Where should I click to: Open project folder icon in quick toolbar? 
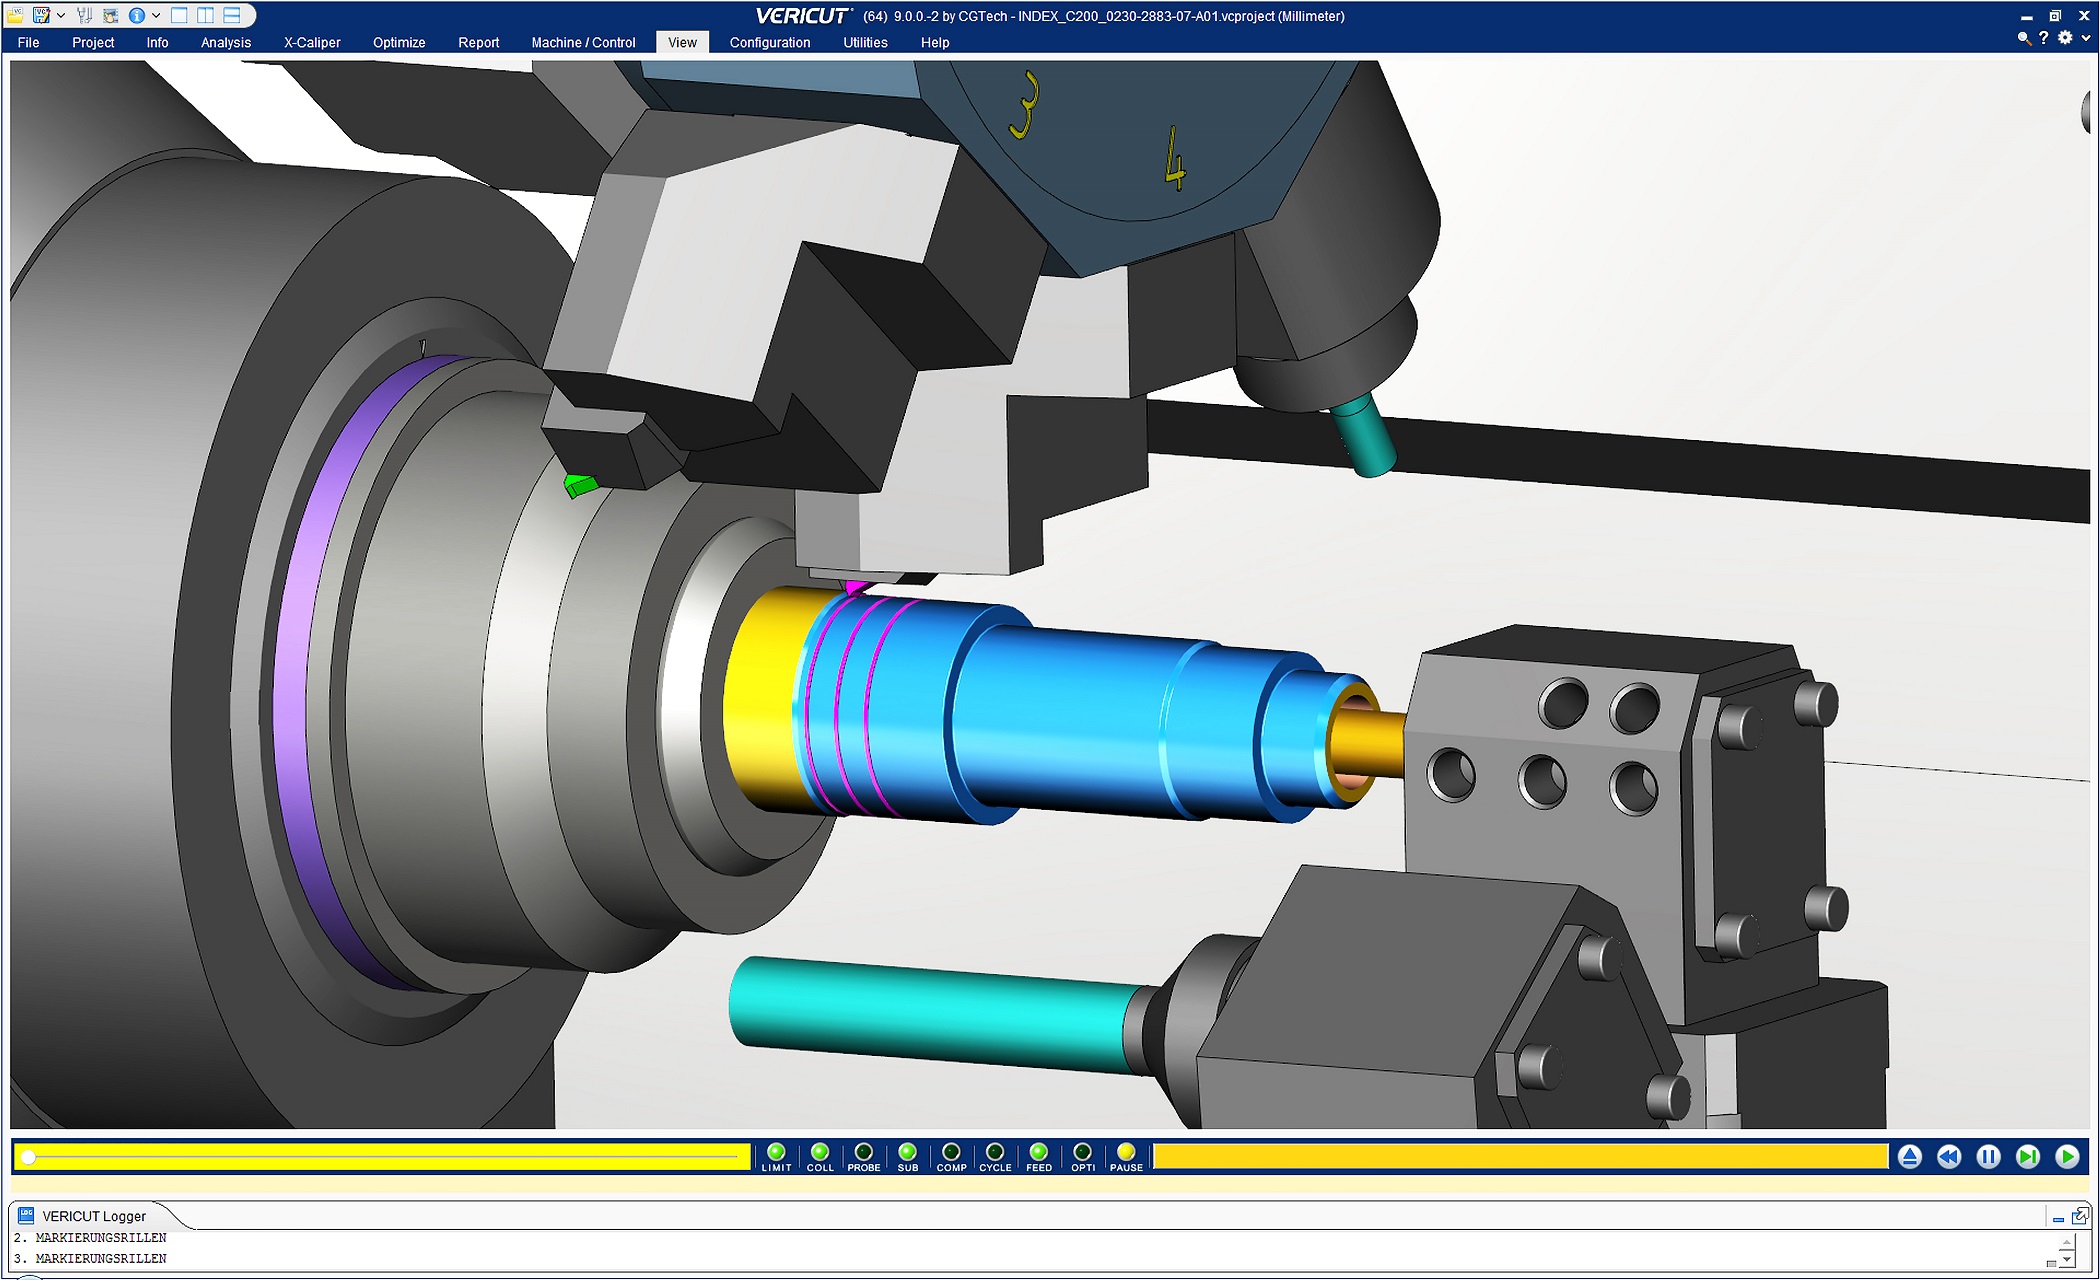click(15, 15)
